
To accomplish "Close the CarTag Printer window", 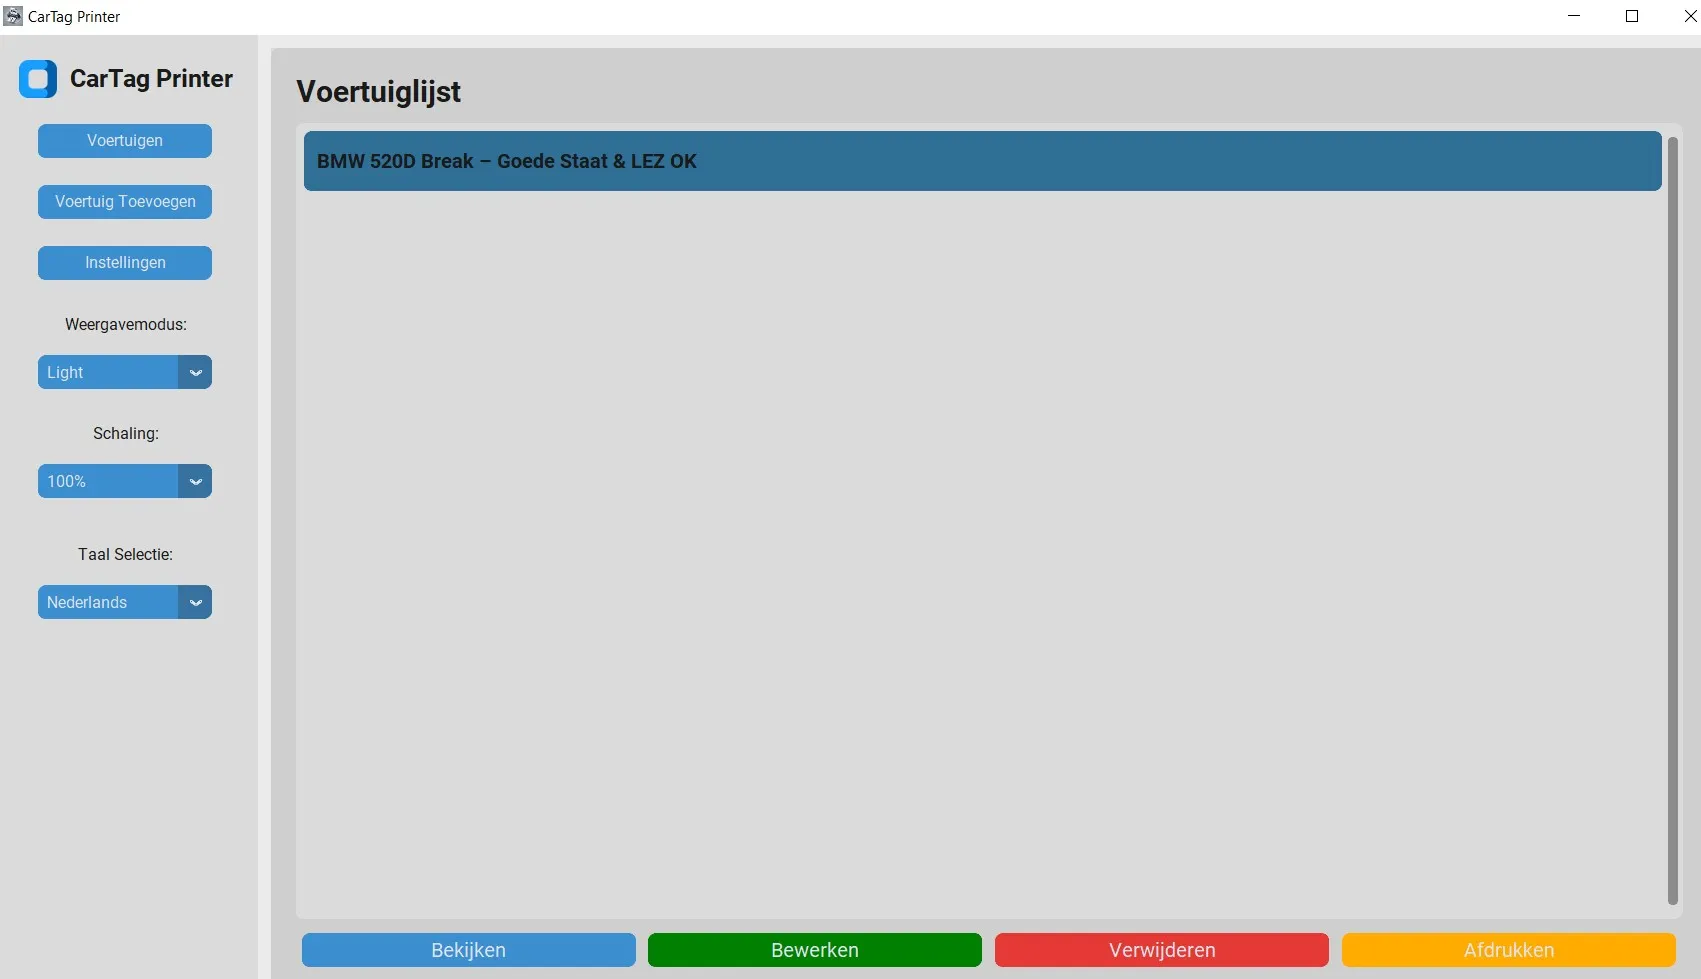I will click(x=1689, y=16).
